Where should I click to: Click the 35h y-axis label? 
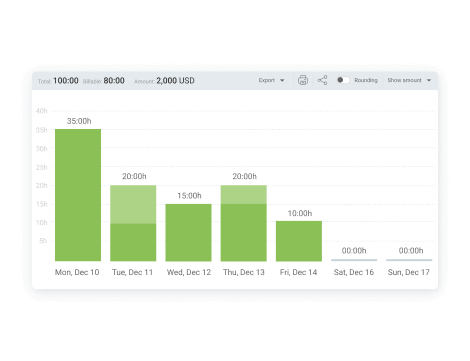42,130
